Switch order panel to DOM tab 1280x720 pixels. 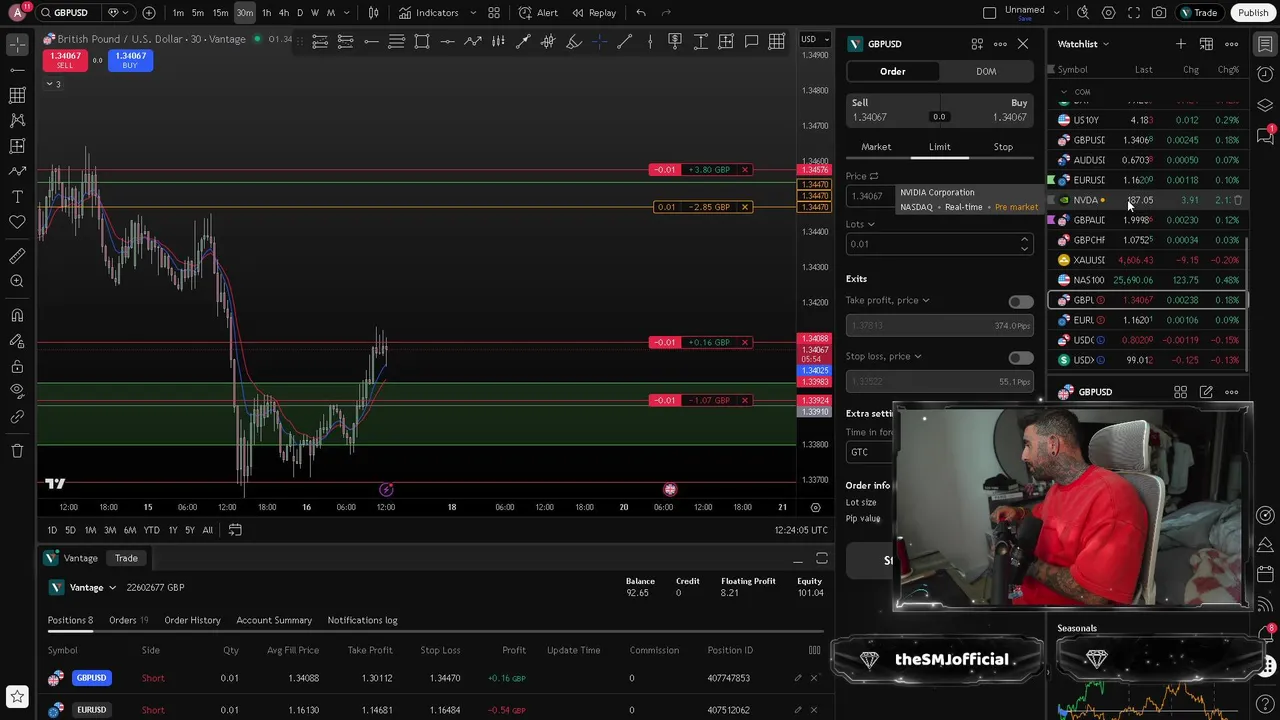click(986, 72)
